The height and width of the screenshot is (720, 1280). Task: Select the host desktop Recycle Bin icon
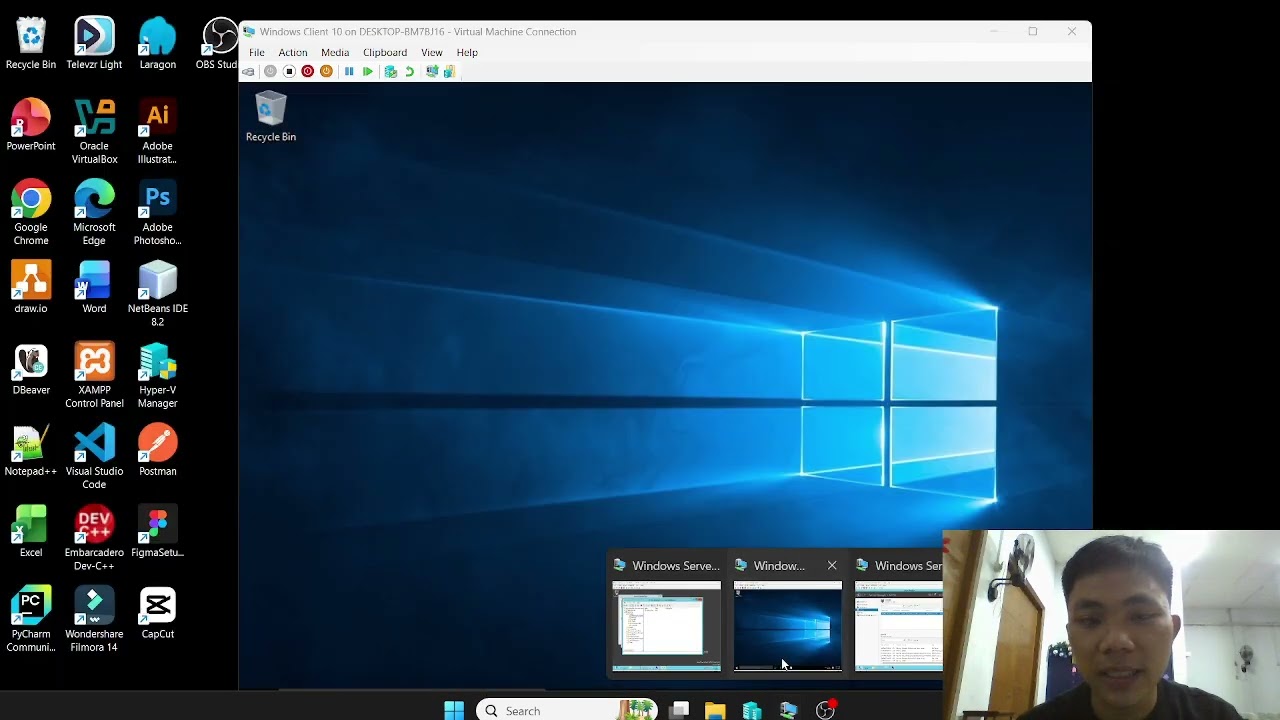click(x=31, y=43)
